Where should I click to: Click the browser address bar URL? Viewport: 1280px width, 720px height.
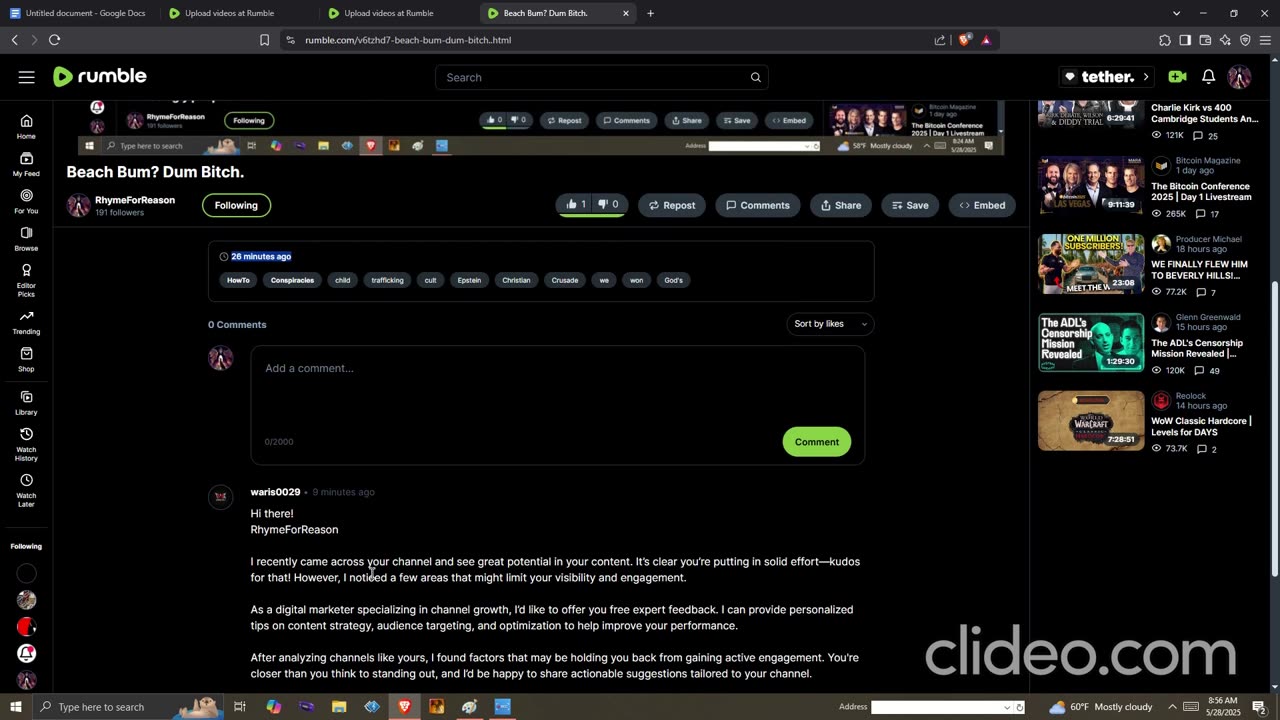(x=408, y=40)
